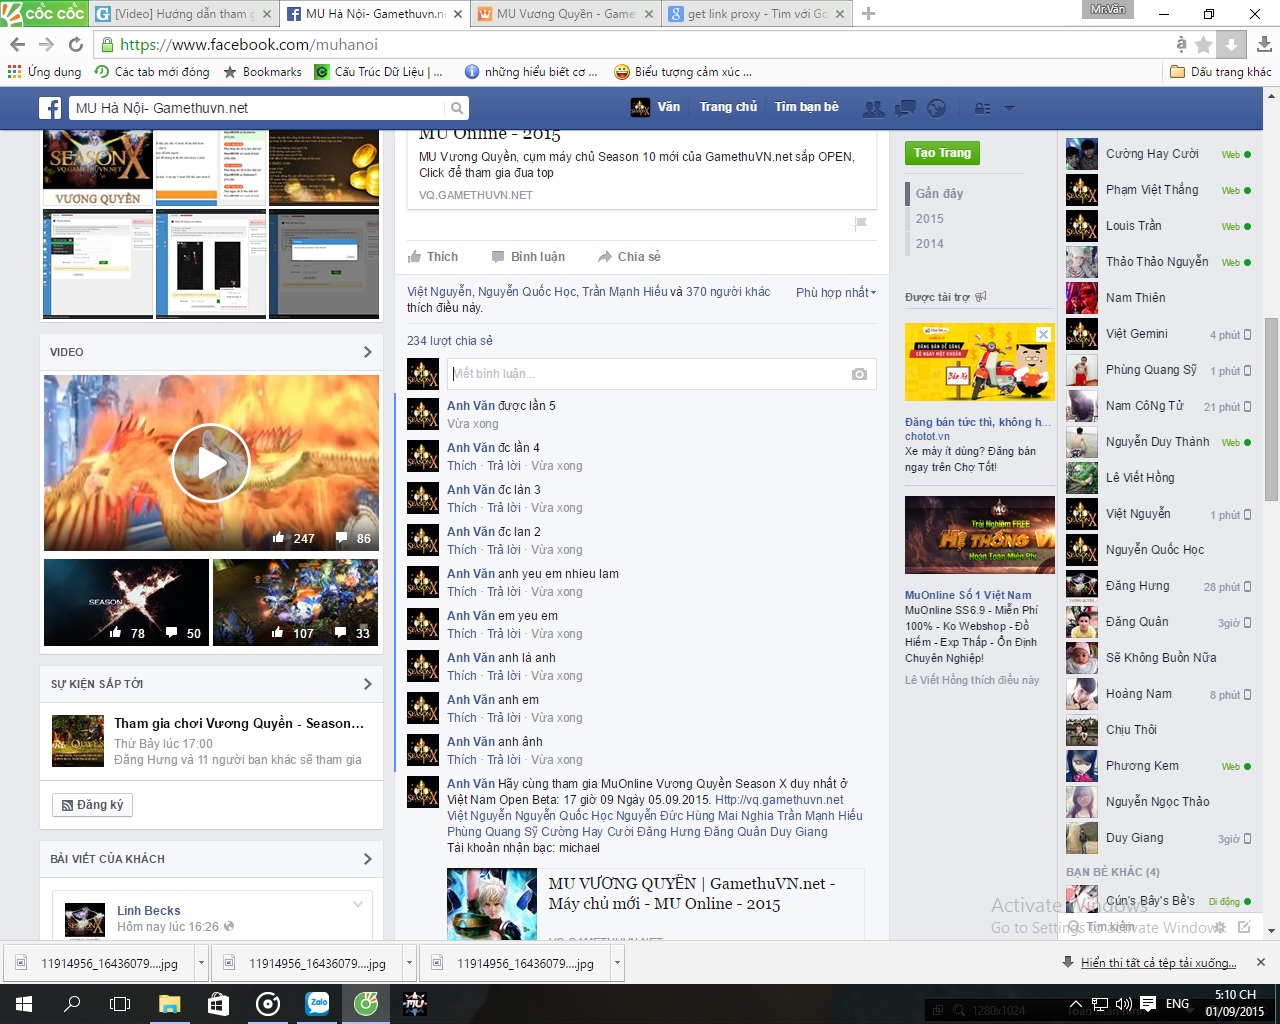Click the camera icon in comment box
Viewport: 1280px width, 1024px height.
point(859,374)
